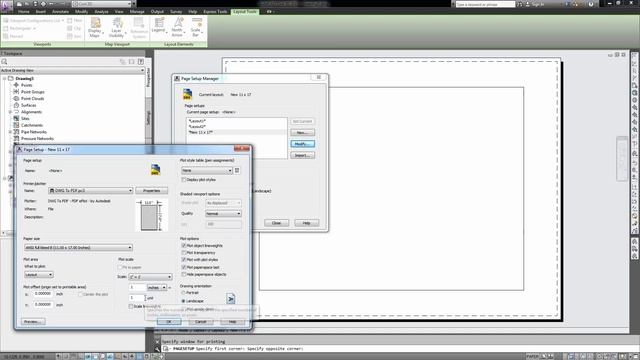The width and height of the screenshot is (640, 360).
Task: Select the Portrait orientation radio button
Action: pyautogui.click(x=183, y=293)
